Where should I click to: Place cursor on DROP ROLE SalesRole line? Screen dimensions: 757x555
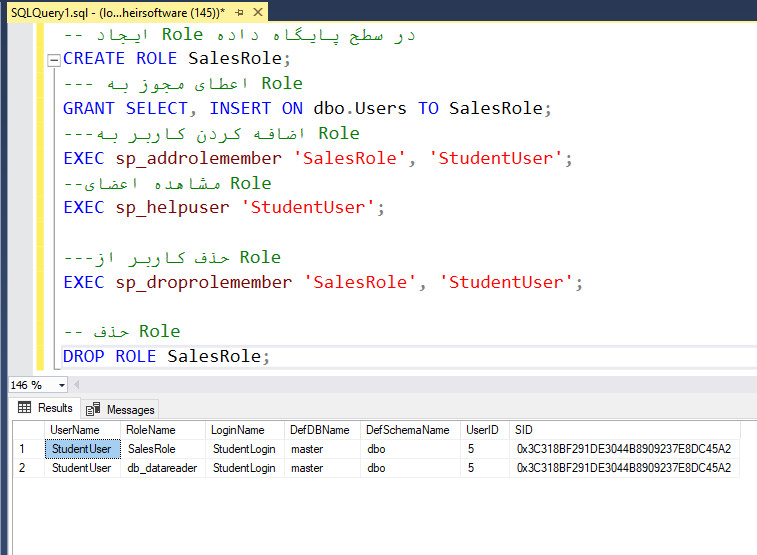tap(167, 356)
